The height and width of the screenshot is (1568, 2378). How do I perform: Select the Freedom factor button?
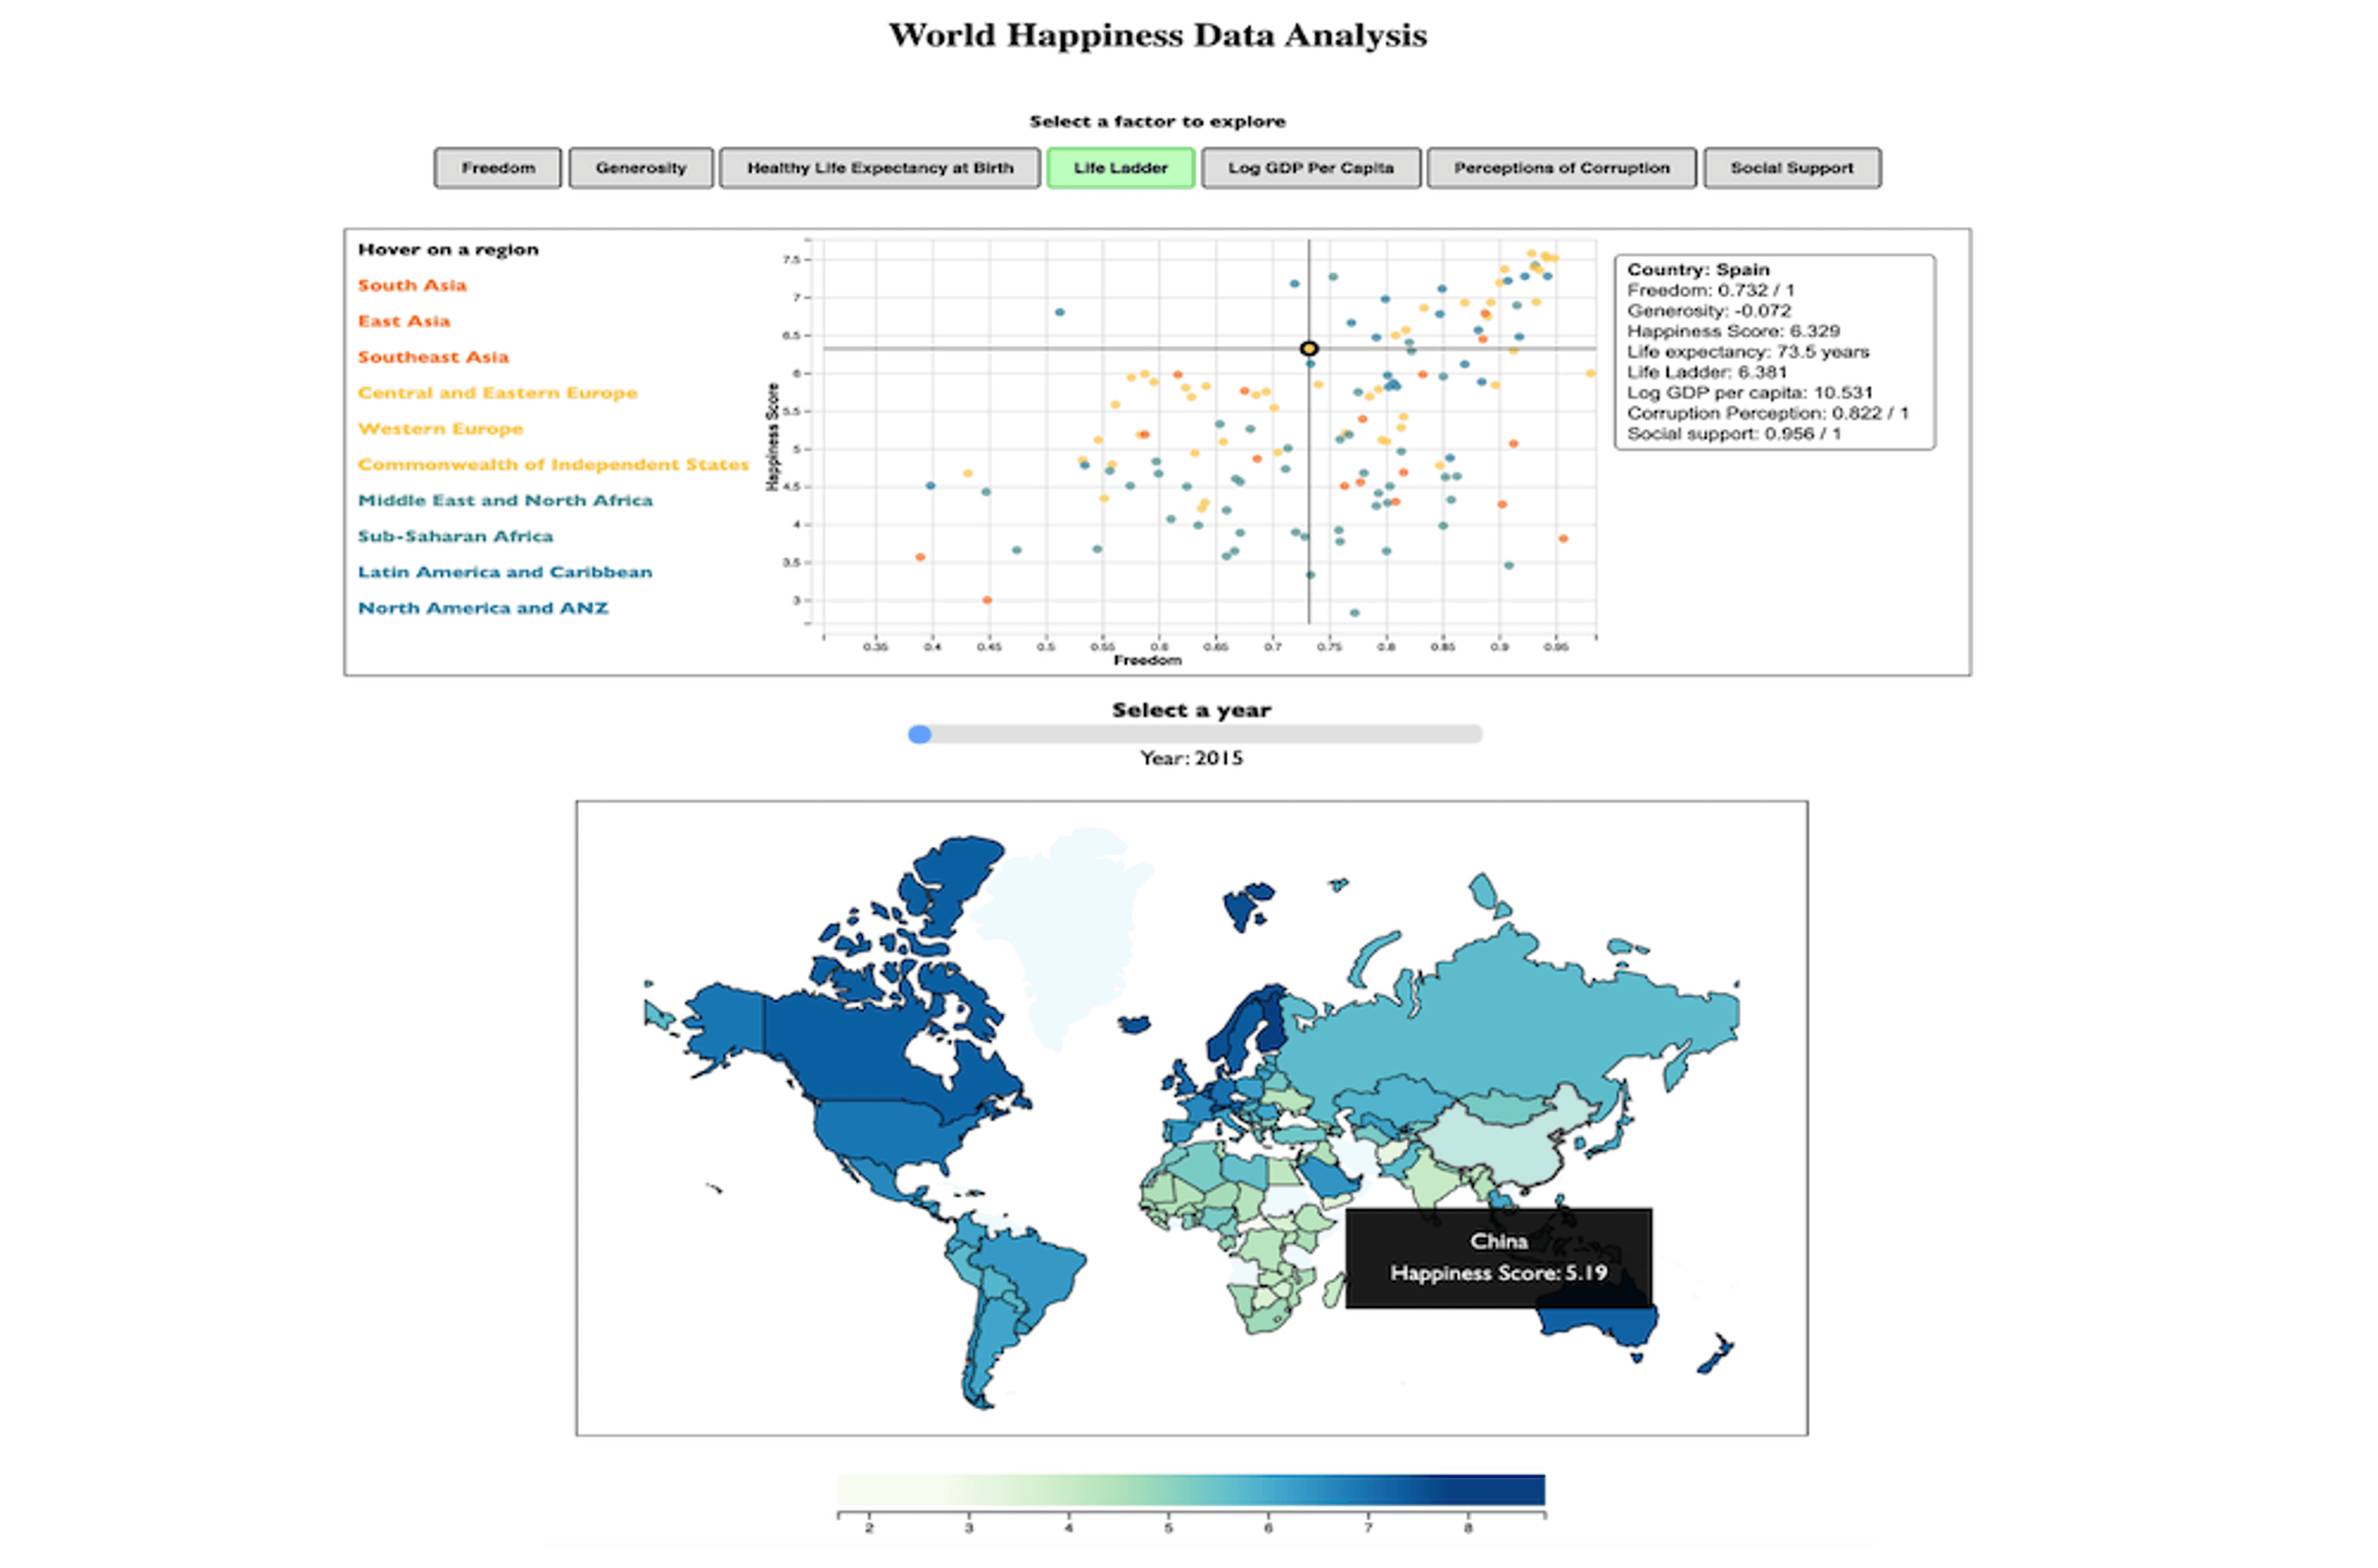(x=498, y=168)
